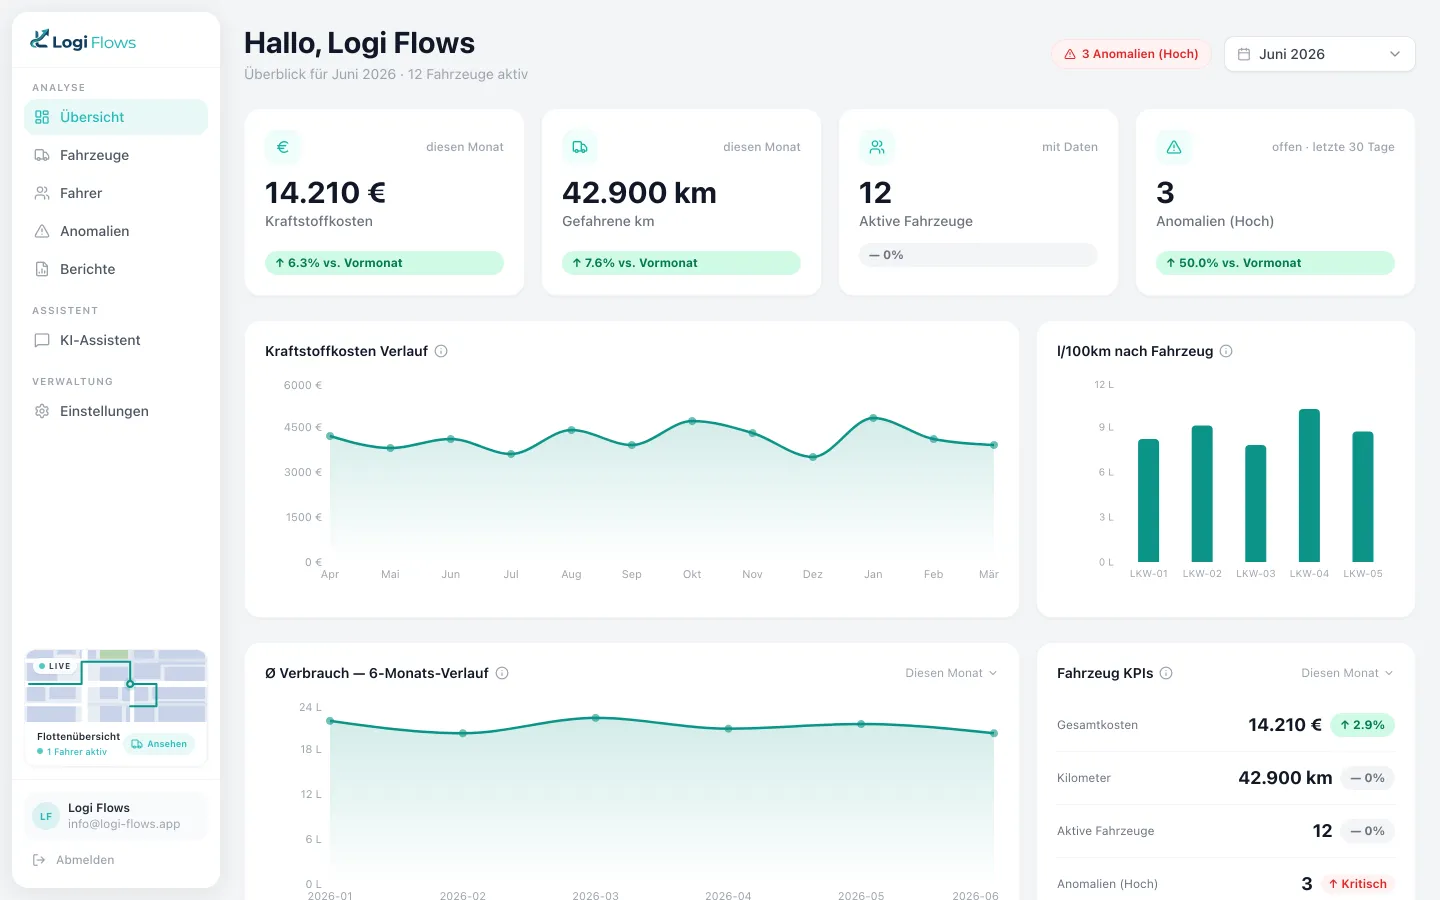Click the Einstellungen gear icon
The width and height of the screenshot is (1440, 900).
pos(42,411)
